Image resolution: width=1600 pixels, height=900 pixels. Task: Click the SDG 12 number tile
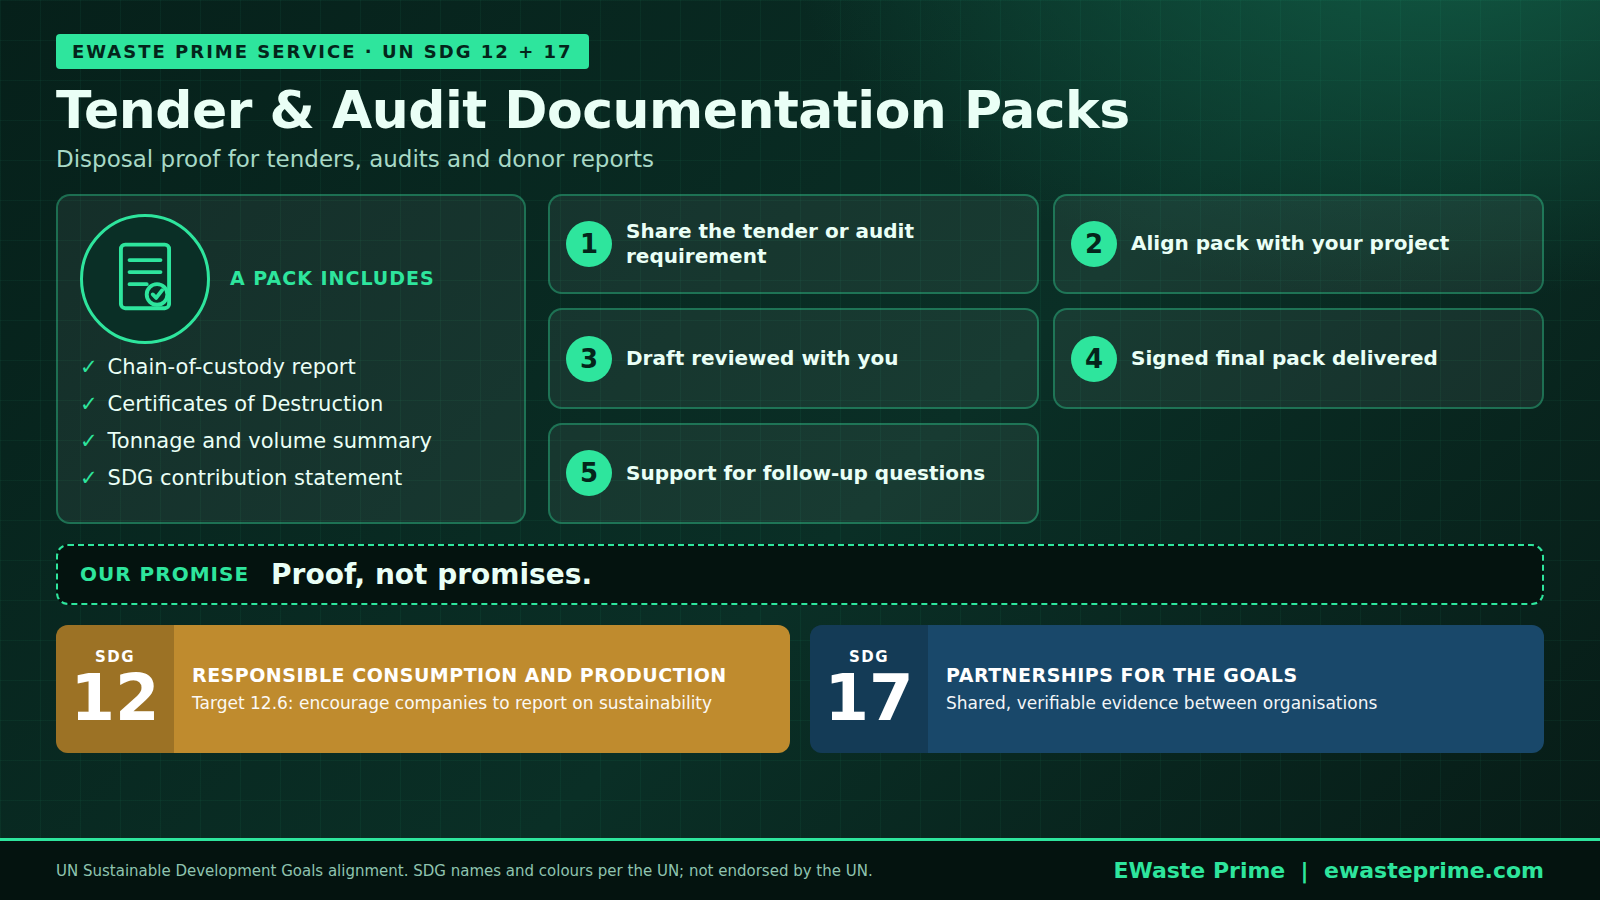point(115,689)
